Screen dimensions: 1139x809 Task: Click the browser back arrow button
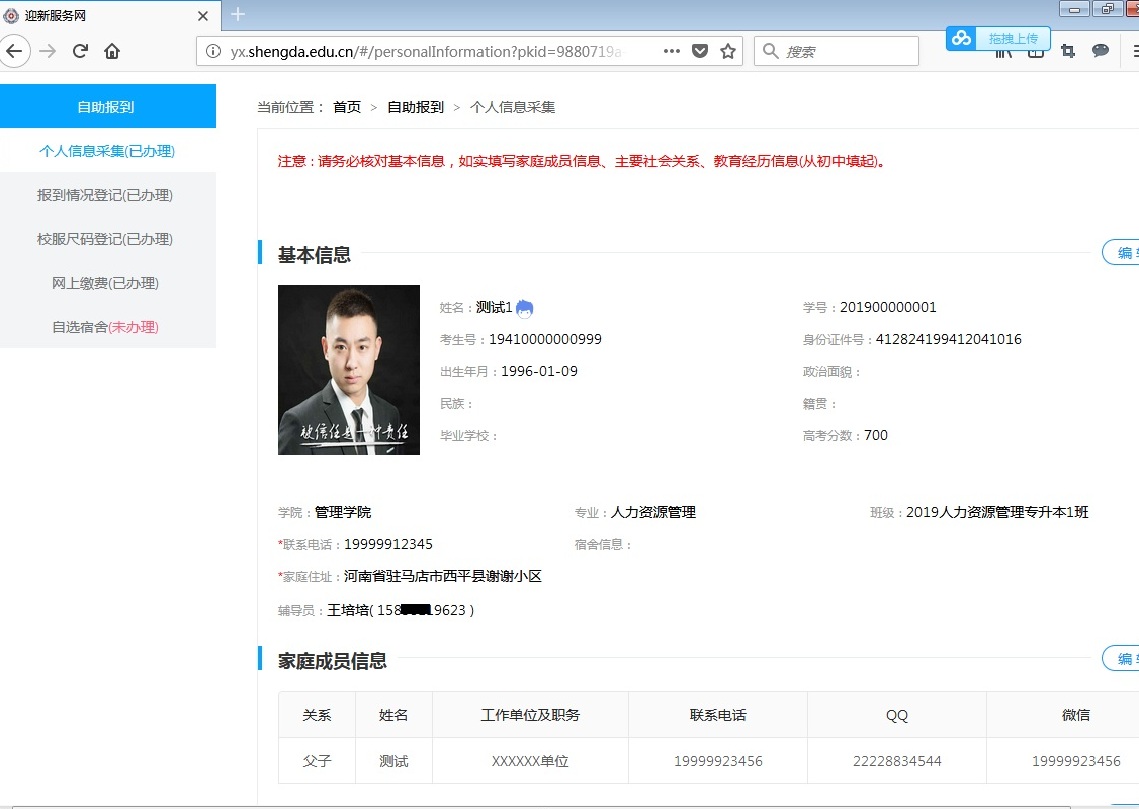[15, 51]
